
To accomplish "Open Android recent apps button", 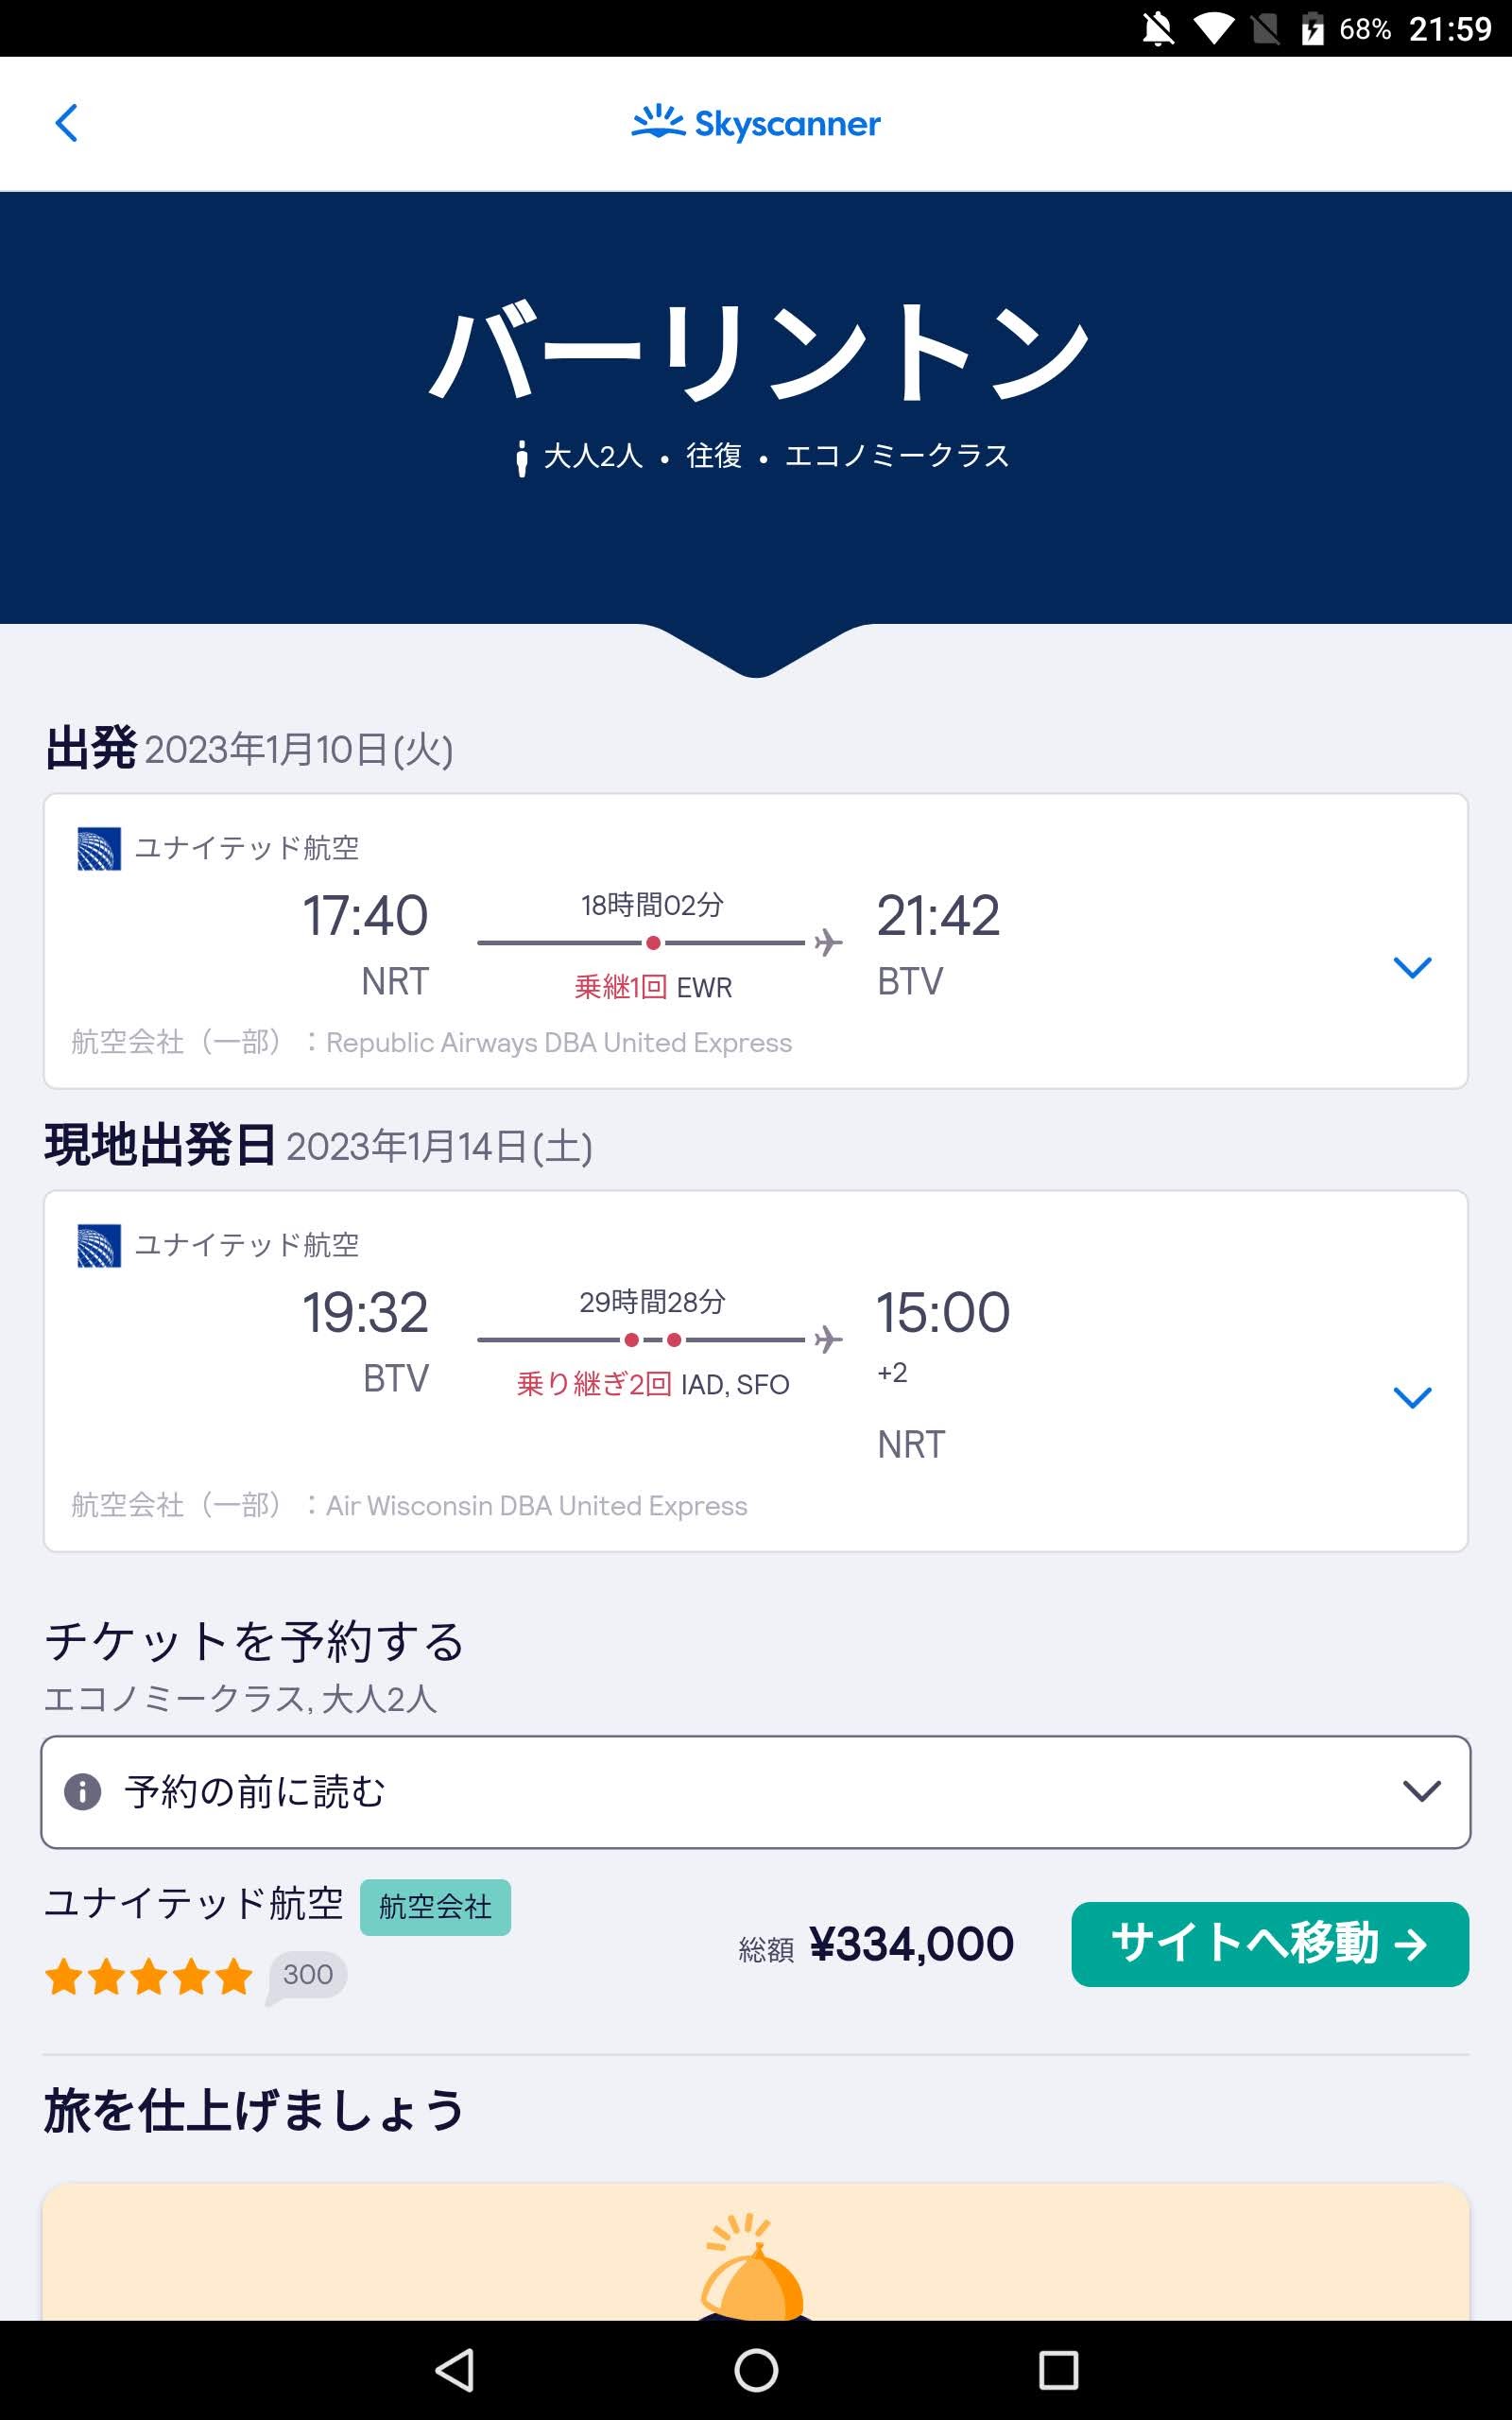I will [x=1058, y=2369].
